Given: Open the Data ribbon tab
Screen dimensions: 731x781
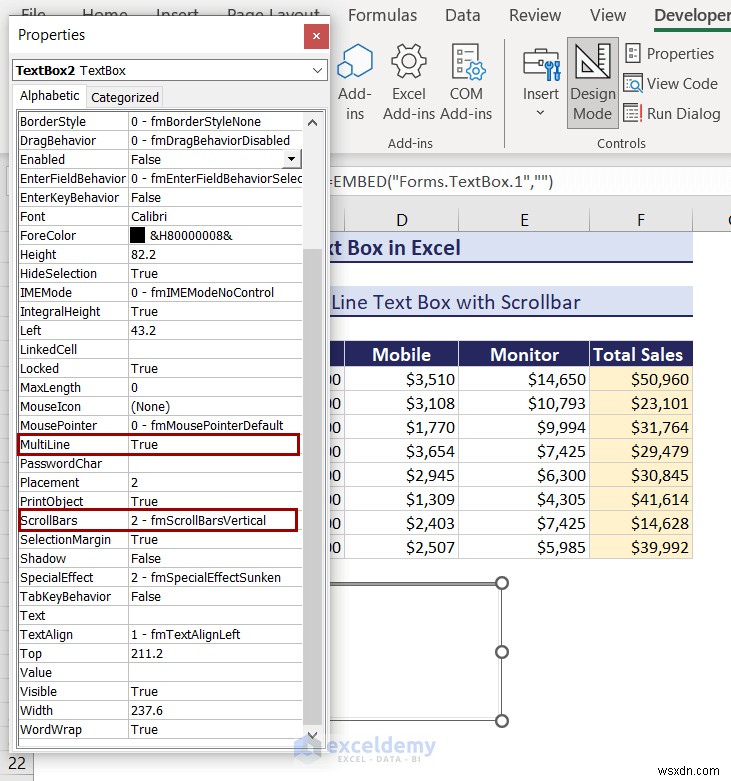Looking at the screenshot, I should click(x=463, y=15).
